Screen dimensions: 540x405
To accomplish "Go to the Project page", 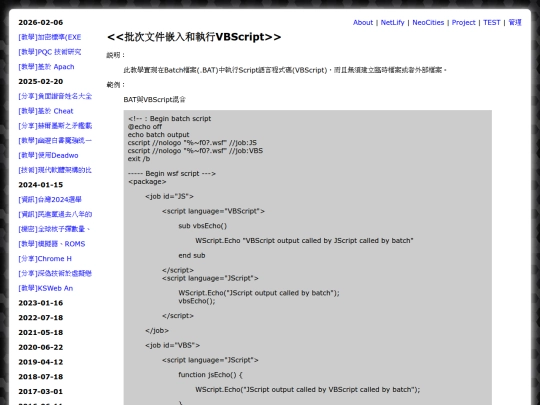I will pyautogui.click(x=464, y=22).
